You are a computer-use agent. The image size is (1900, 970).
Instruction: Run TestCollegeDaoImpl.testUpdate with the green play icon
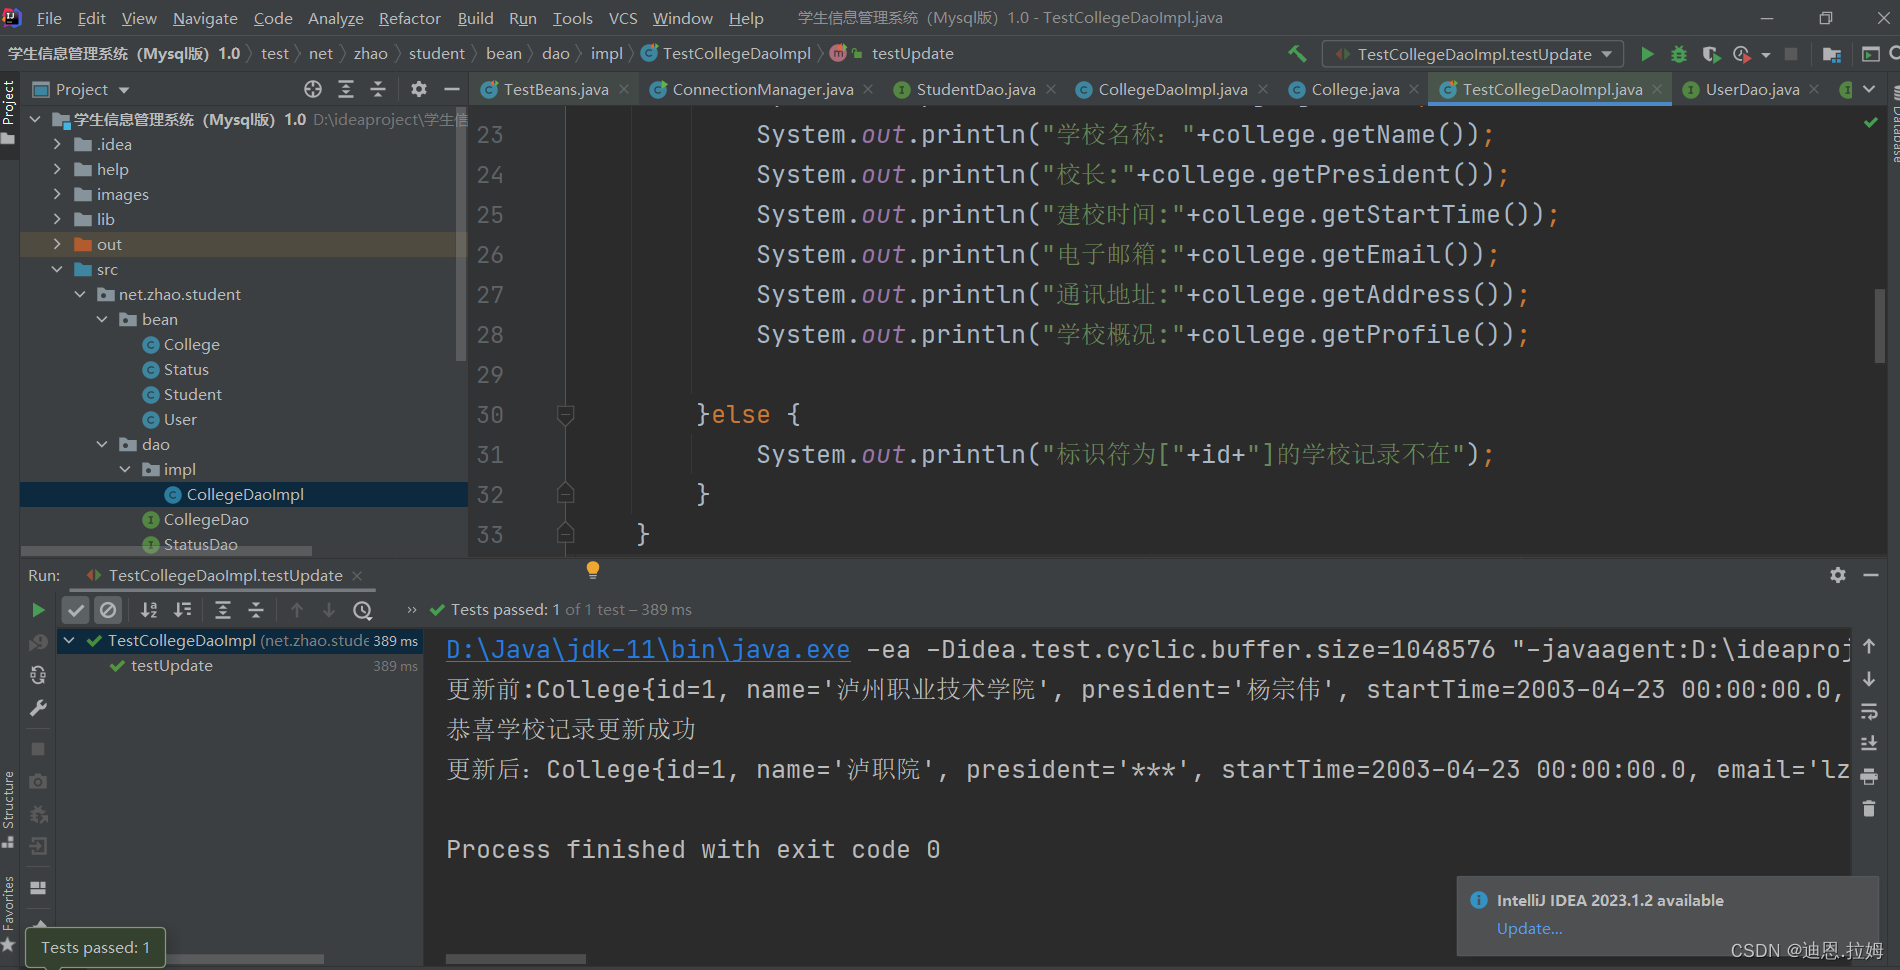1647,54
